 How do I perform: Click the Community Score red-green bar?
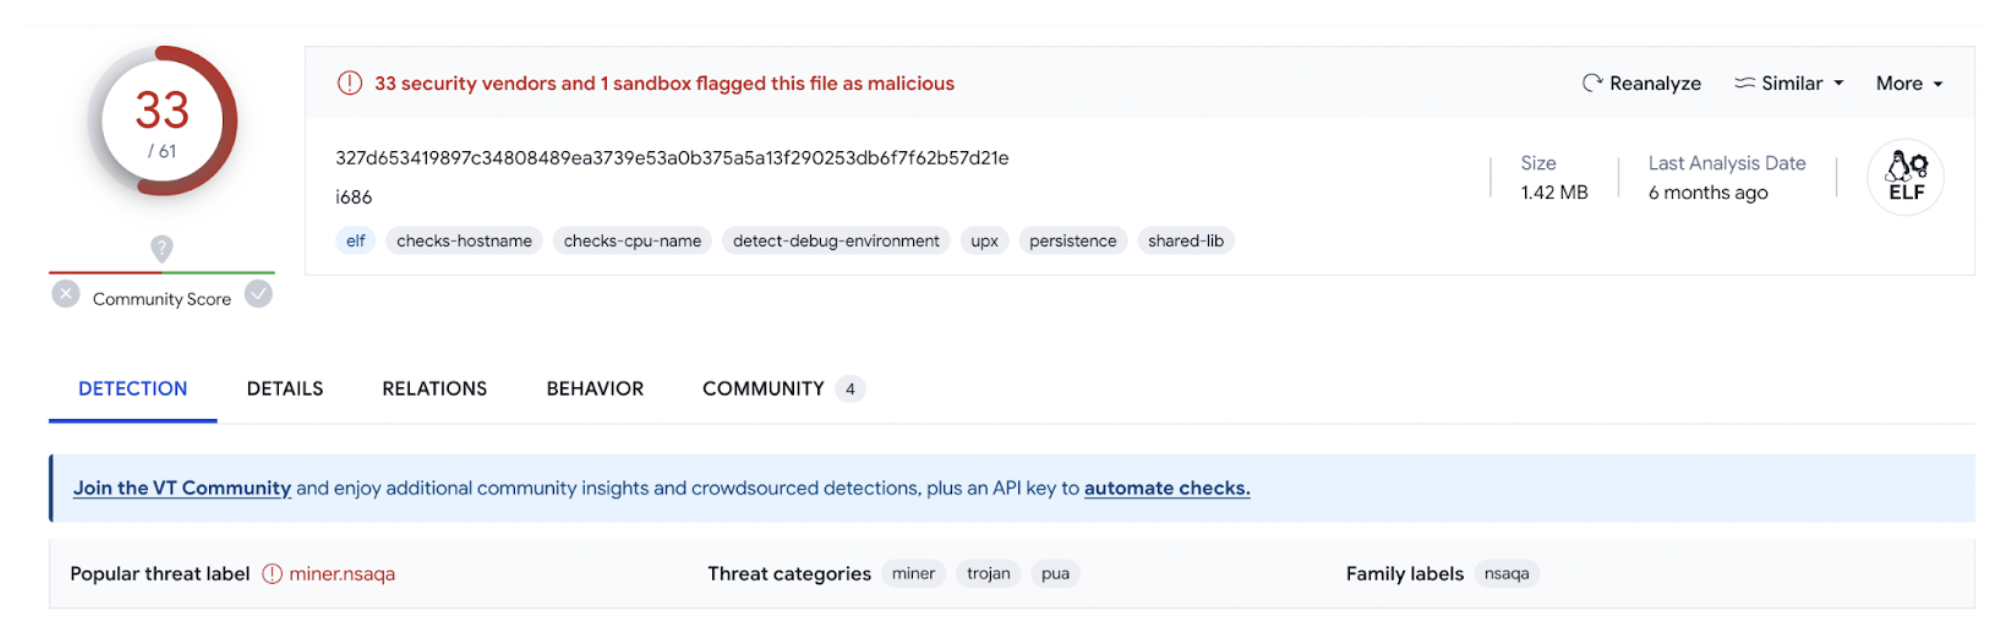point(162,272)
